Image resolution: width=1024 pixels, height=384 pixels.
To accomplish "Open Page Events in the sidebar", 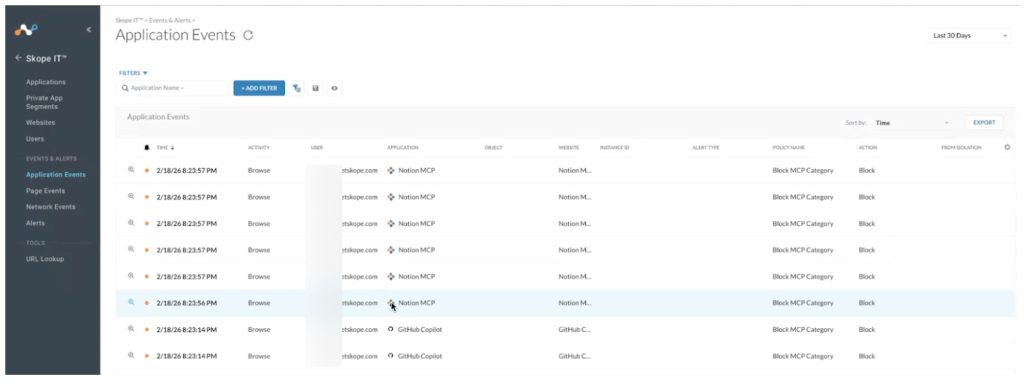I will click(45, 191).
